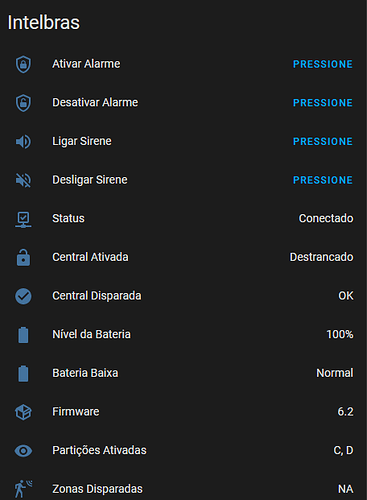Click the Ativar Alarme shield lock icon
Screen dimensions: 367x500
(23, 64)
